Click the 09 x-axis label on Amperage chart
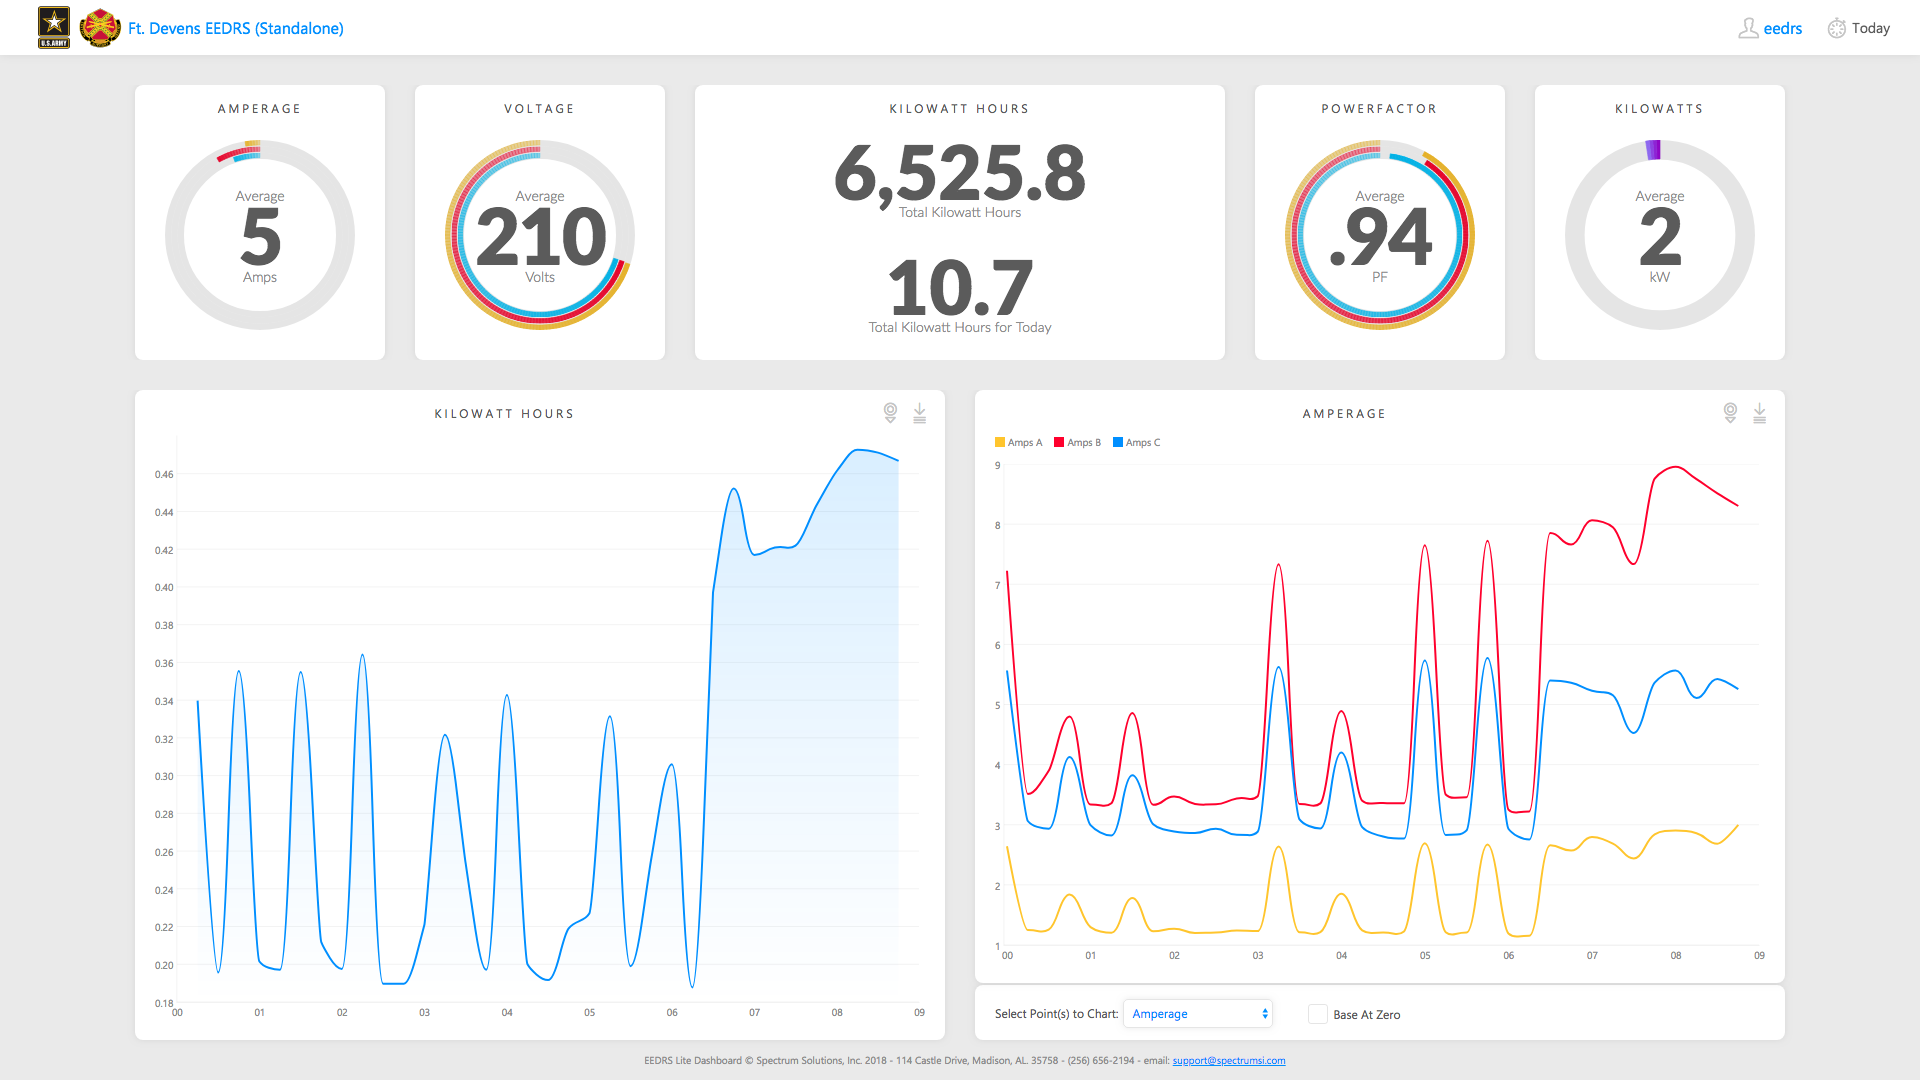1920x1080 pixels. tap(1759, 956)
